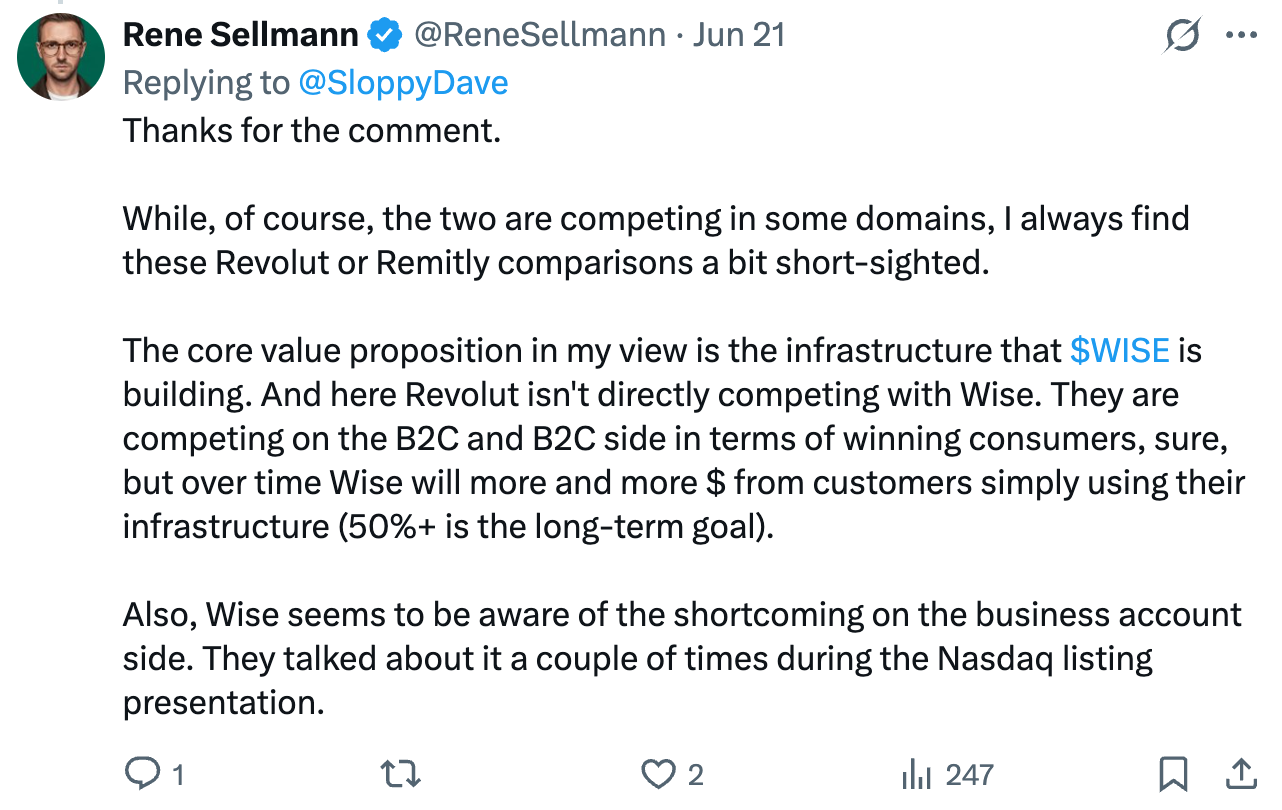Click the 247 views count

pyautogui.click(x=970, y=775)
